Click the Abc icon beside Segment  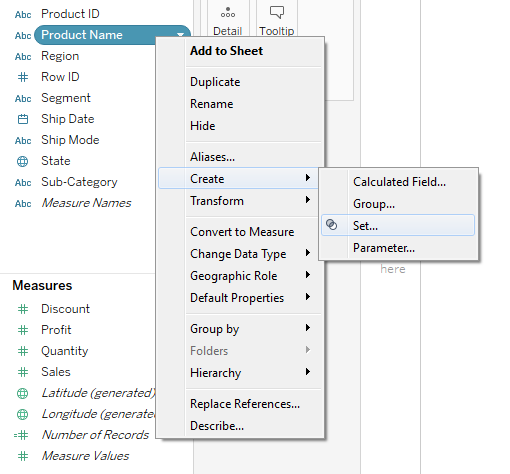coord(23,98)
